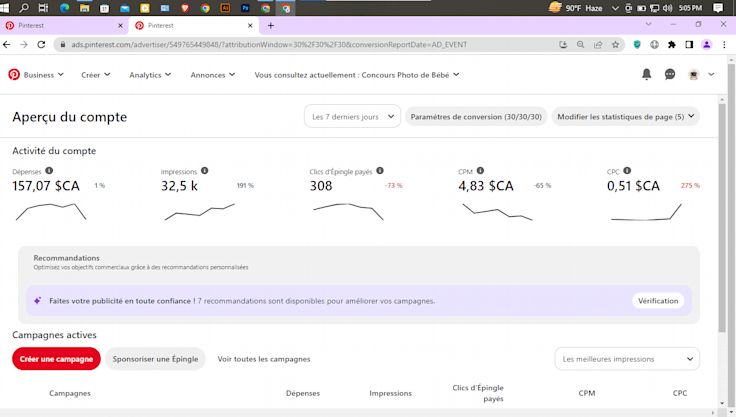
Task: Reload the current page
Action: [41, 45]
